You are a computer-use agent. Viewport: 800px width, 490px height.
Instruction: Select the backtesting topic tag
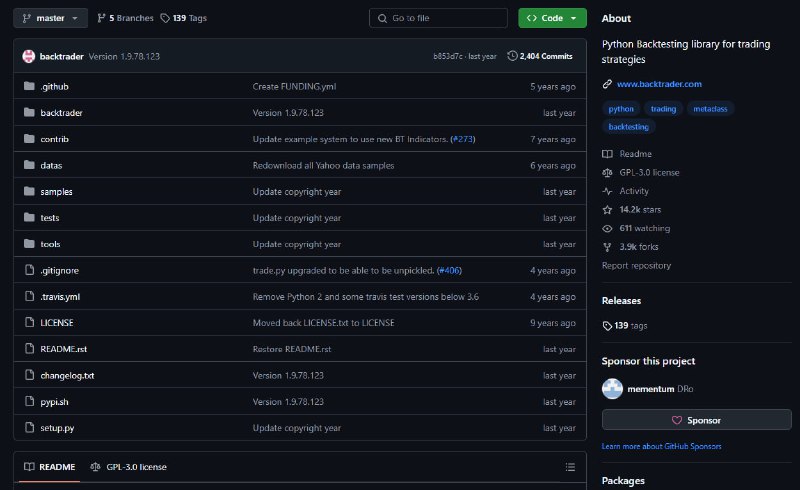pyautogui.click(x=628, y=127)
